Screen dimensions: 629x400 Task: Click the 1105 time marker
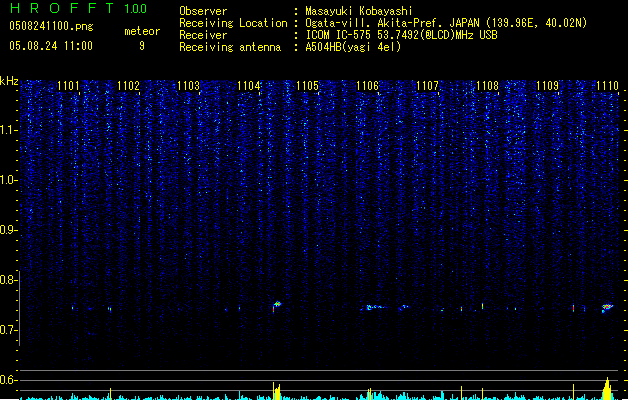307,86
